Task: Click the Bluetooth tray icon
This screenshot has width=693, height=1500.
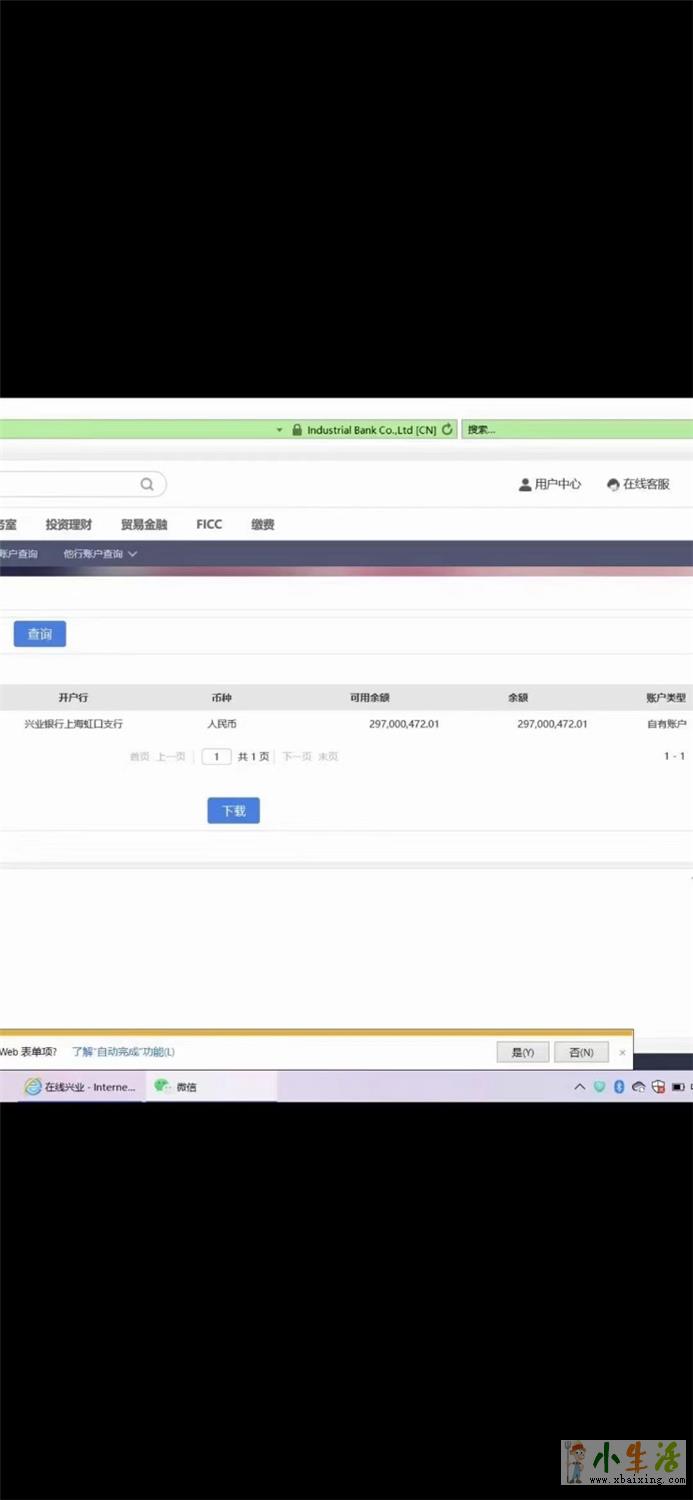Action: [x=619, y=1087]
